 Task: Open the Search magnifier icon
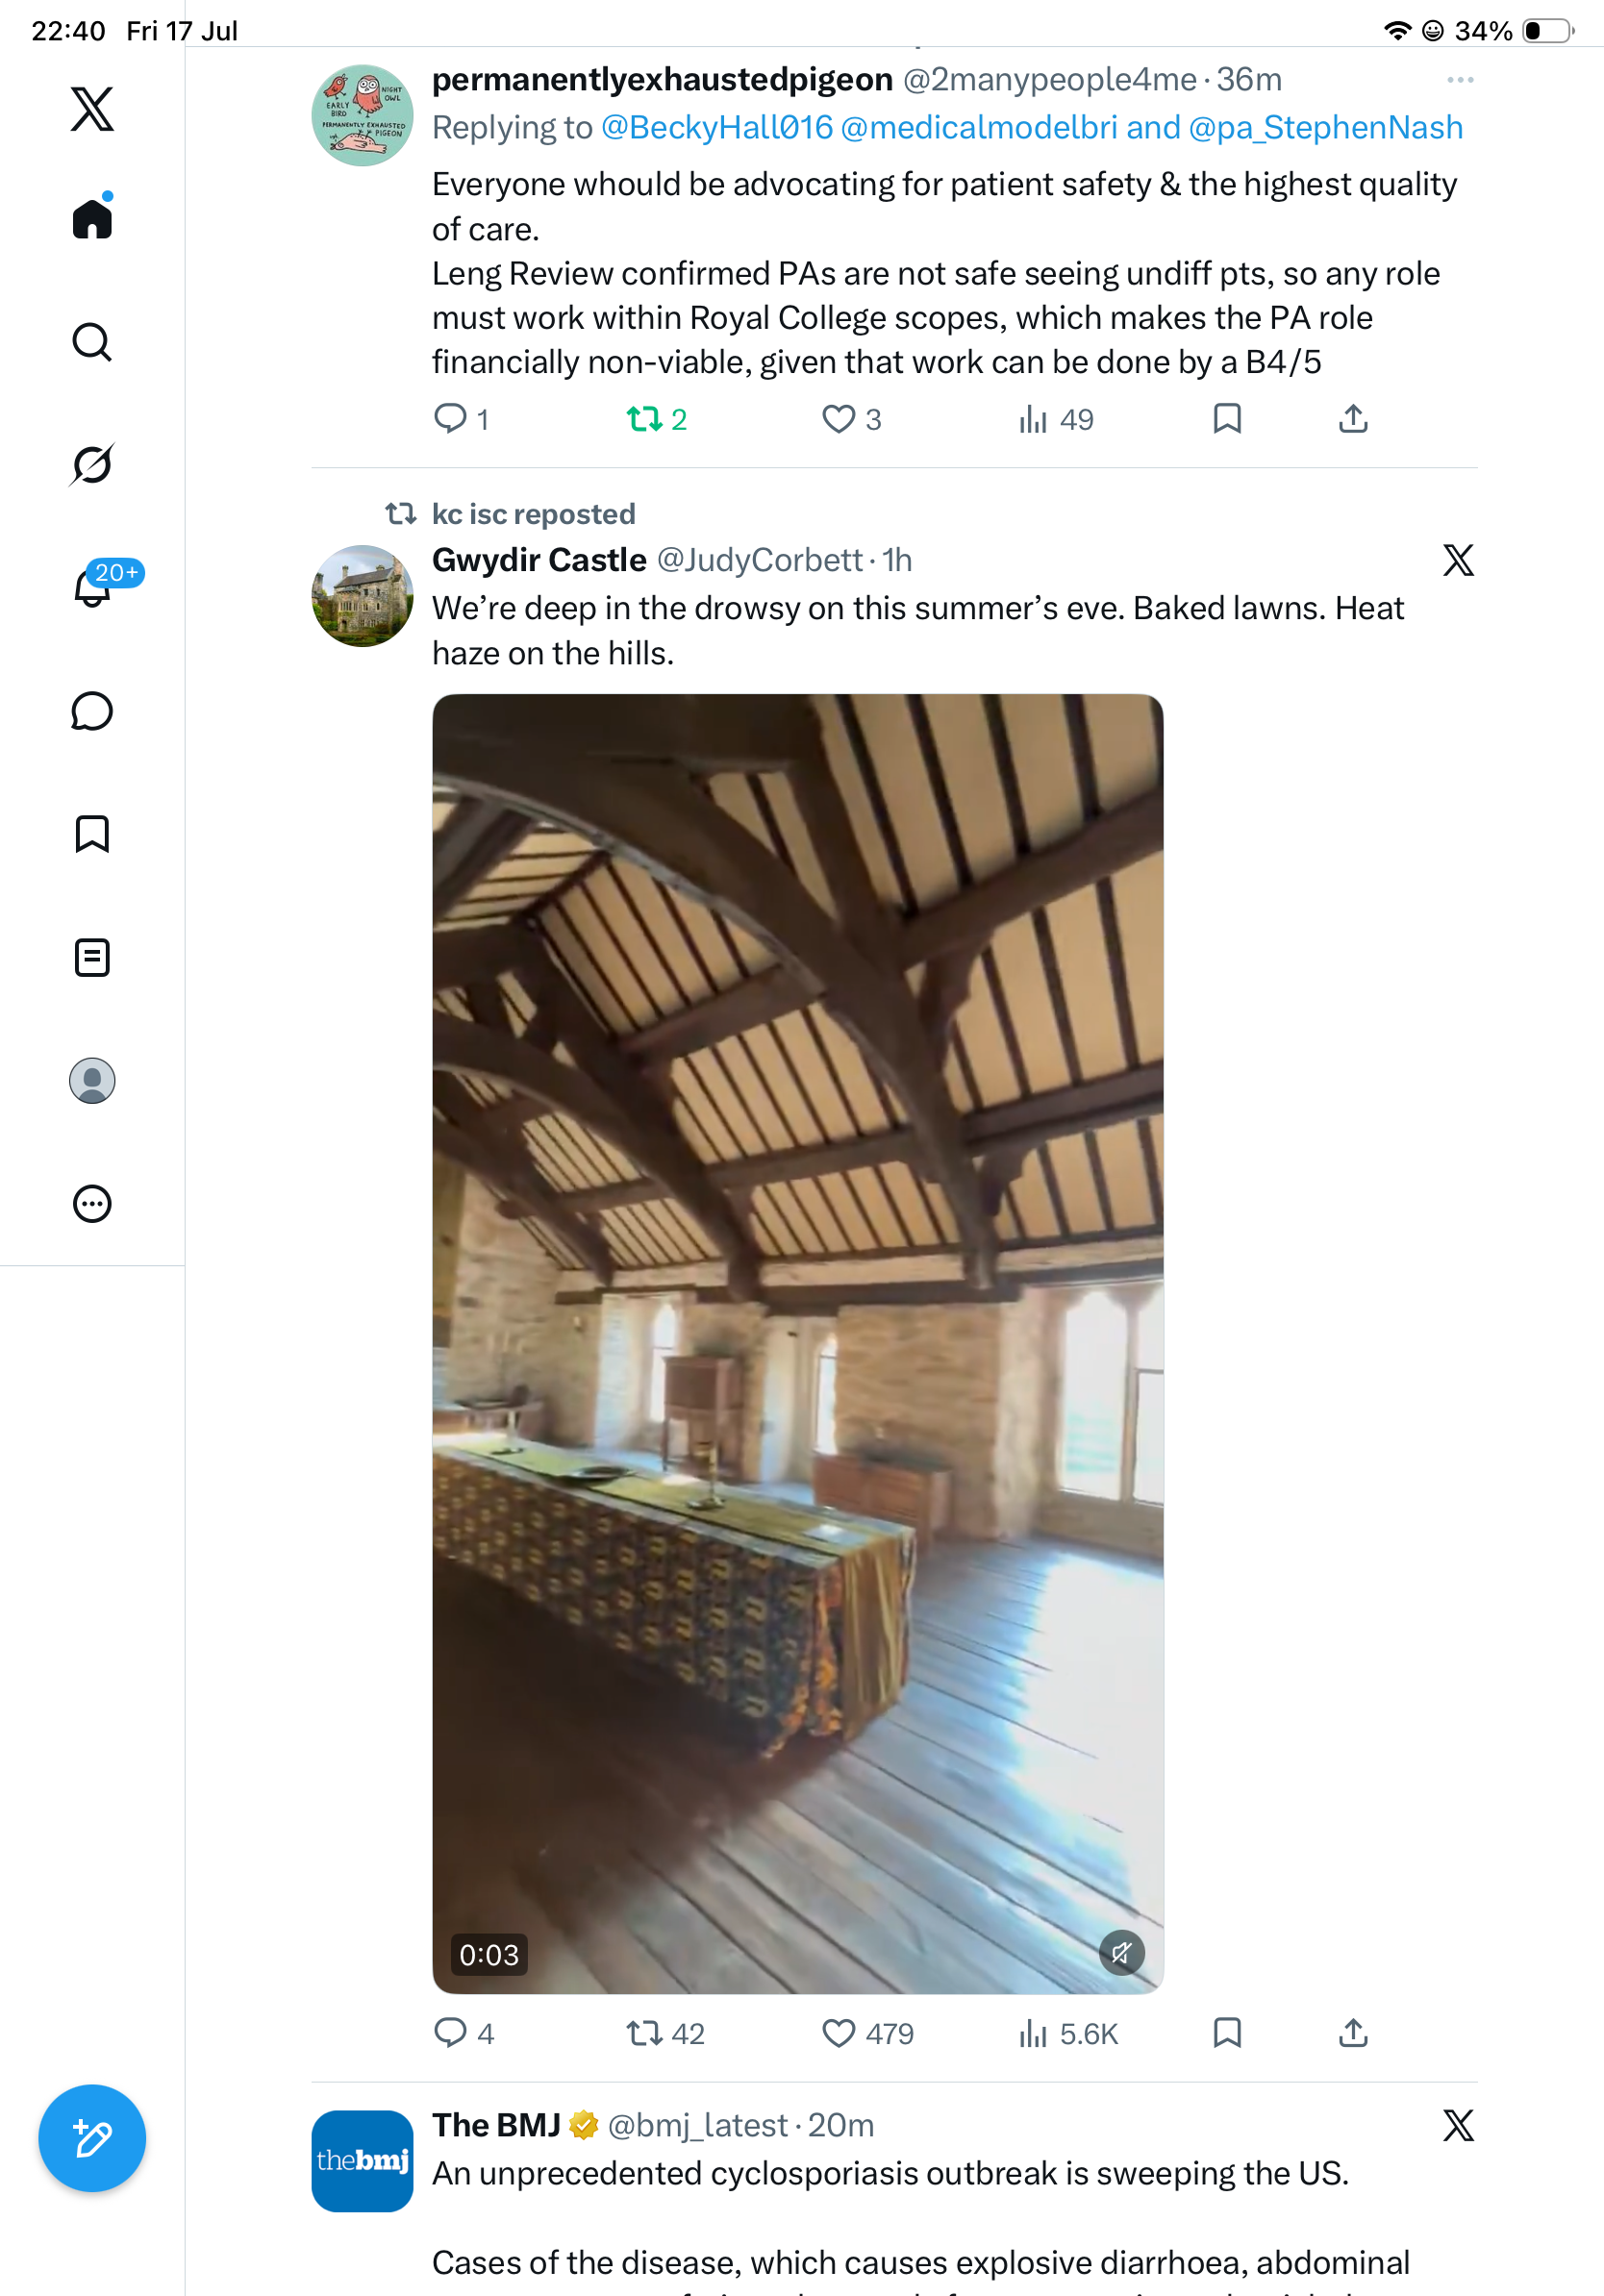(92, 342)
